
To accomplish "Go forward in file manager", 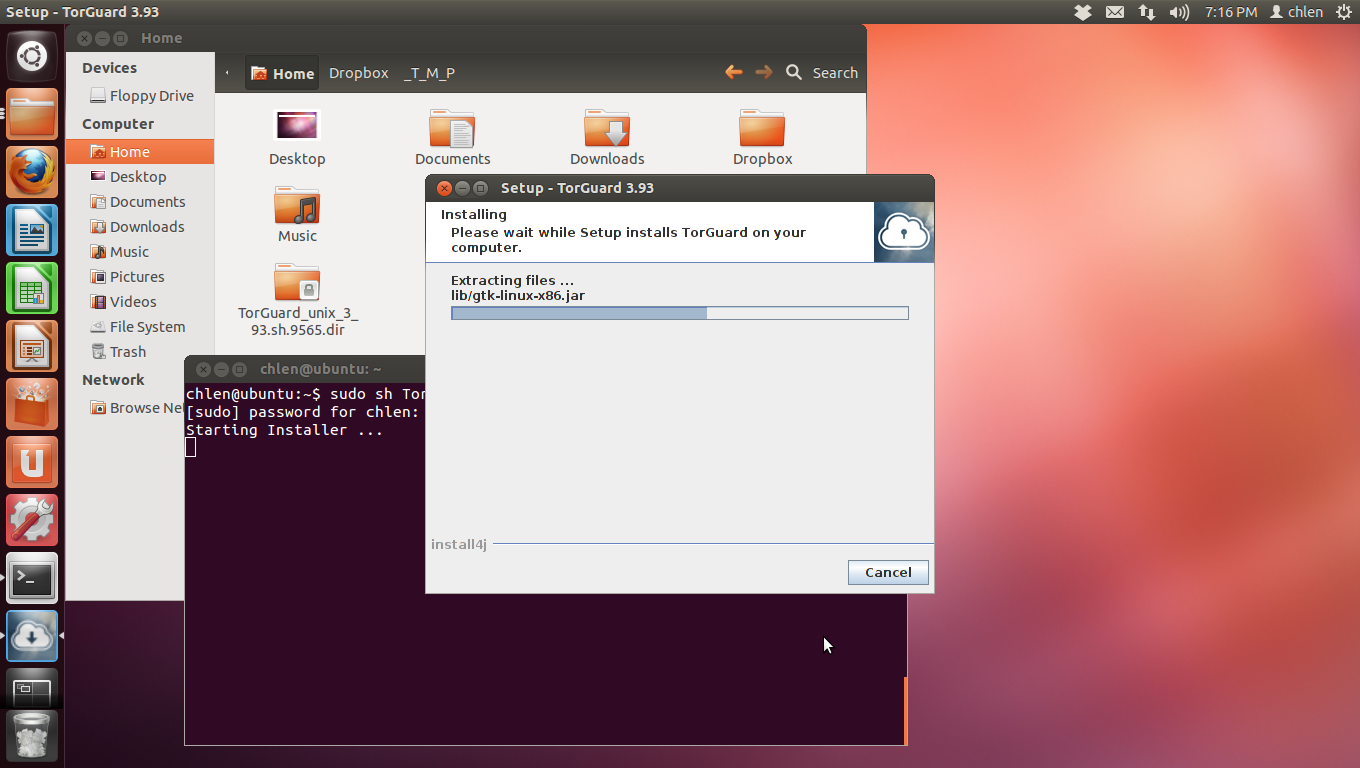I will [763, 72].
